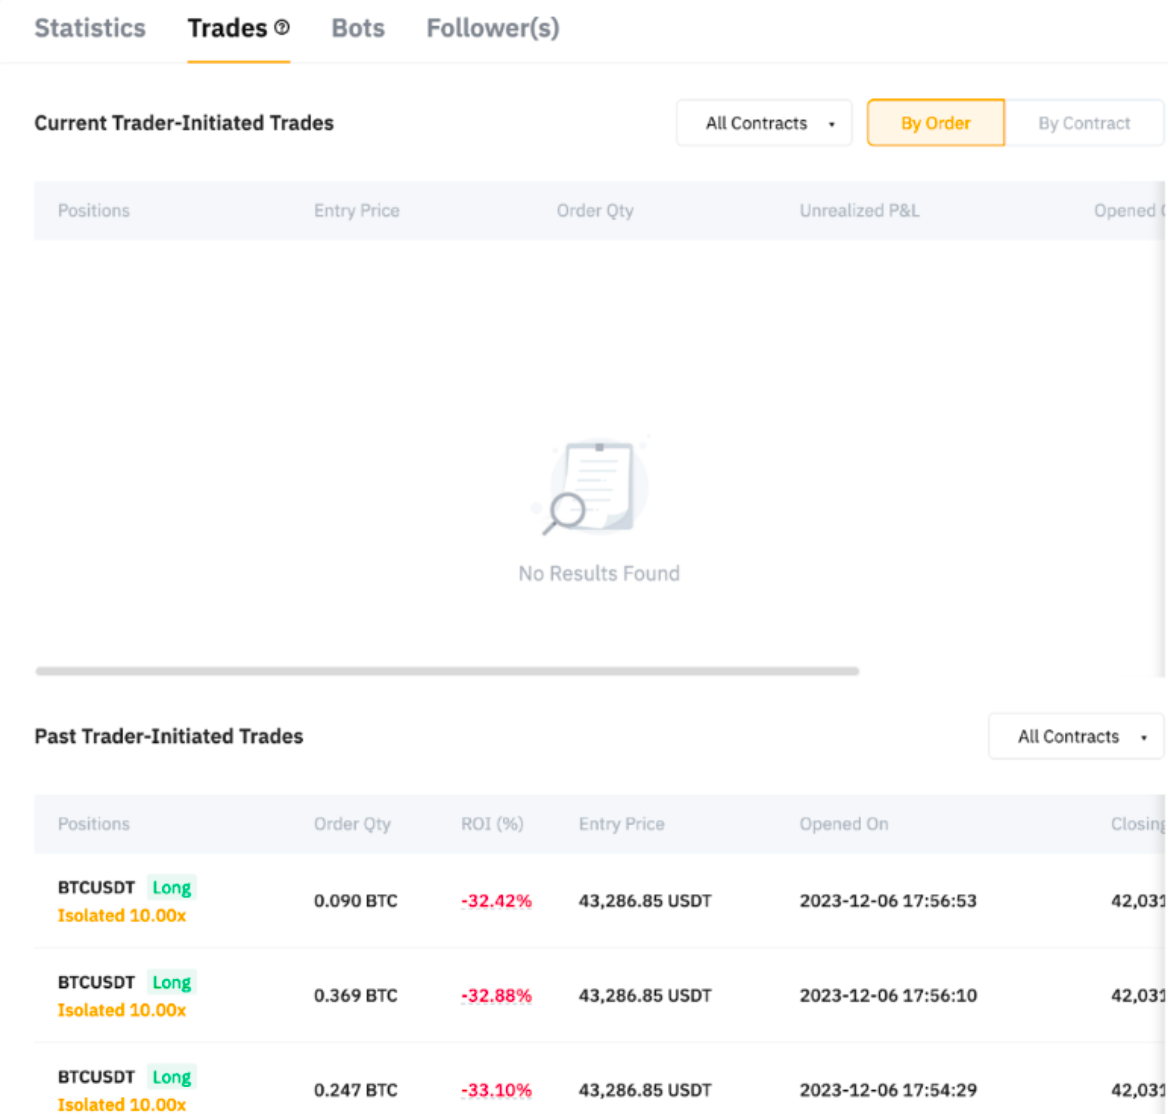Expand All Contracts dropdown for current trades

click(x=765, y=123)
